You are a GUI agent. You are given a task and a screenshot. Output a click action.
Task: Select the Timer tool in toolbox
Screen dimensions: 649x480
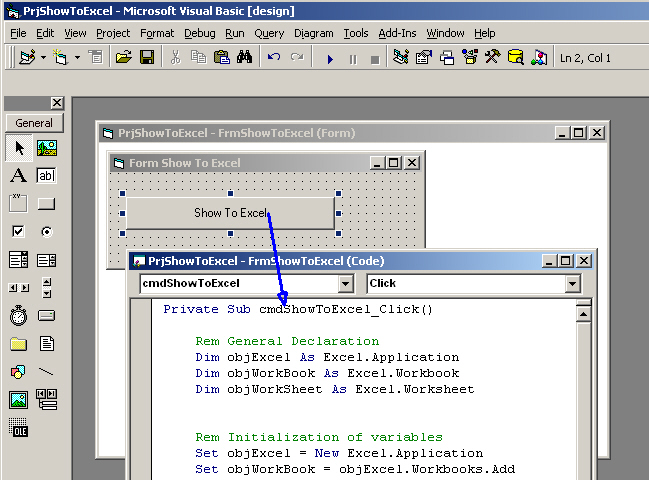(x=19, y=316)
